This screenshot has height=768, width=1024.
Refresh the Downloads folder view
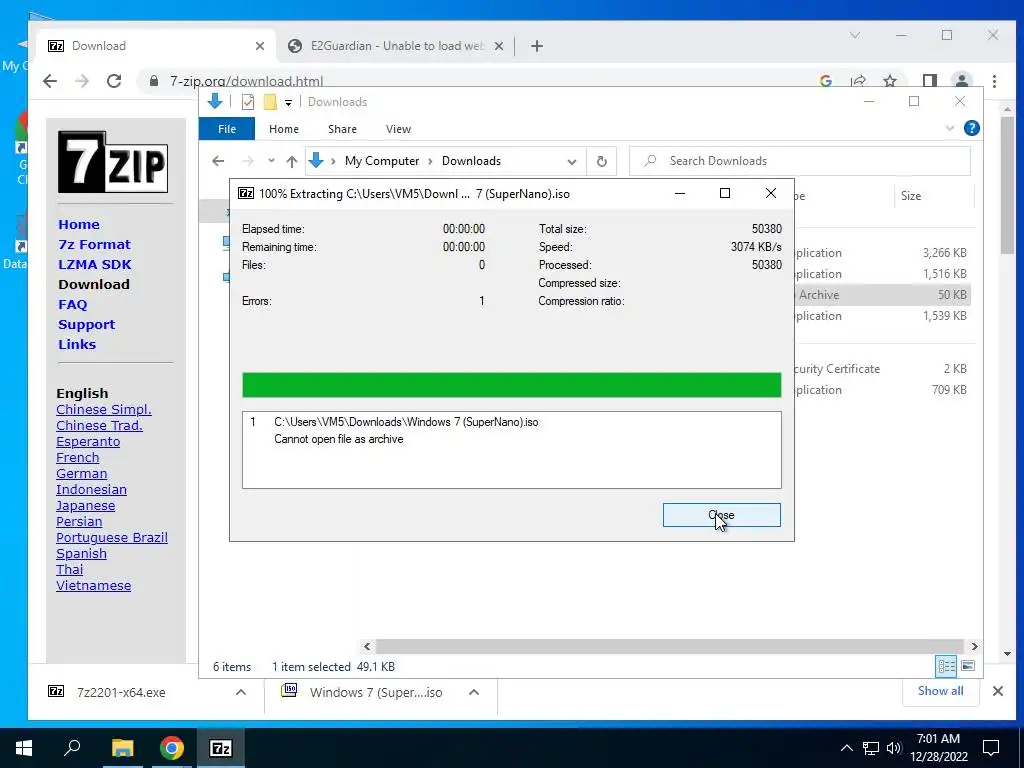601,161
